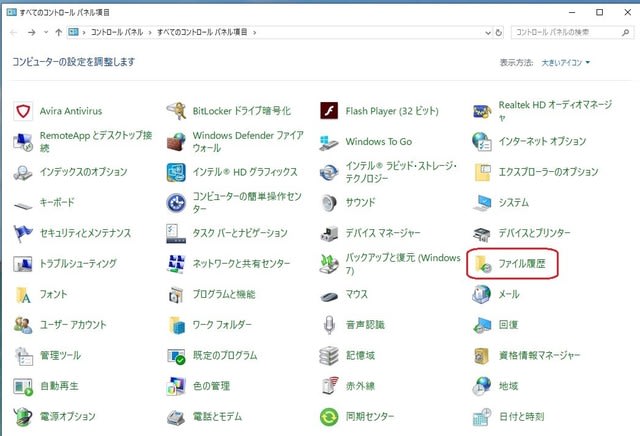Open エクスプローラーのオプション icon
Screen dimensions: 640x436
(x=482, y=172)
